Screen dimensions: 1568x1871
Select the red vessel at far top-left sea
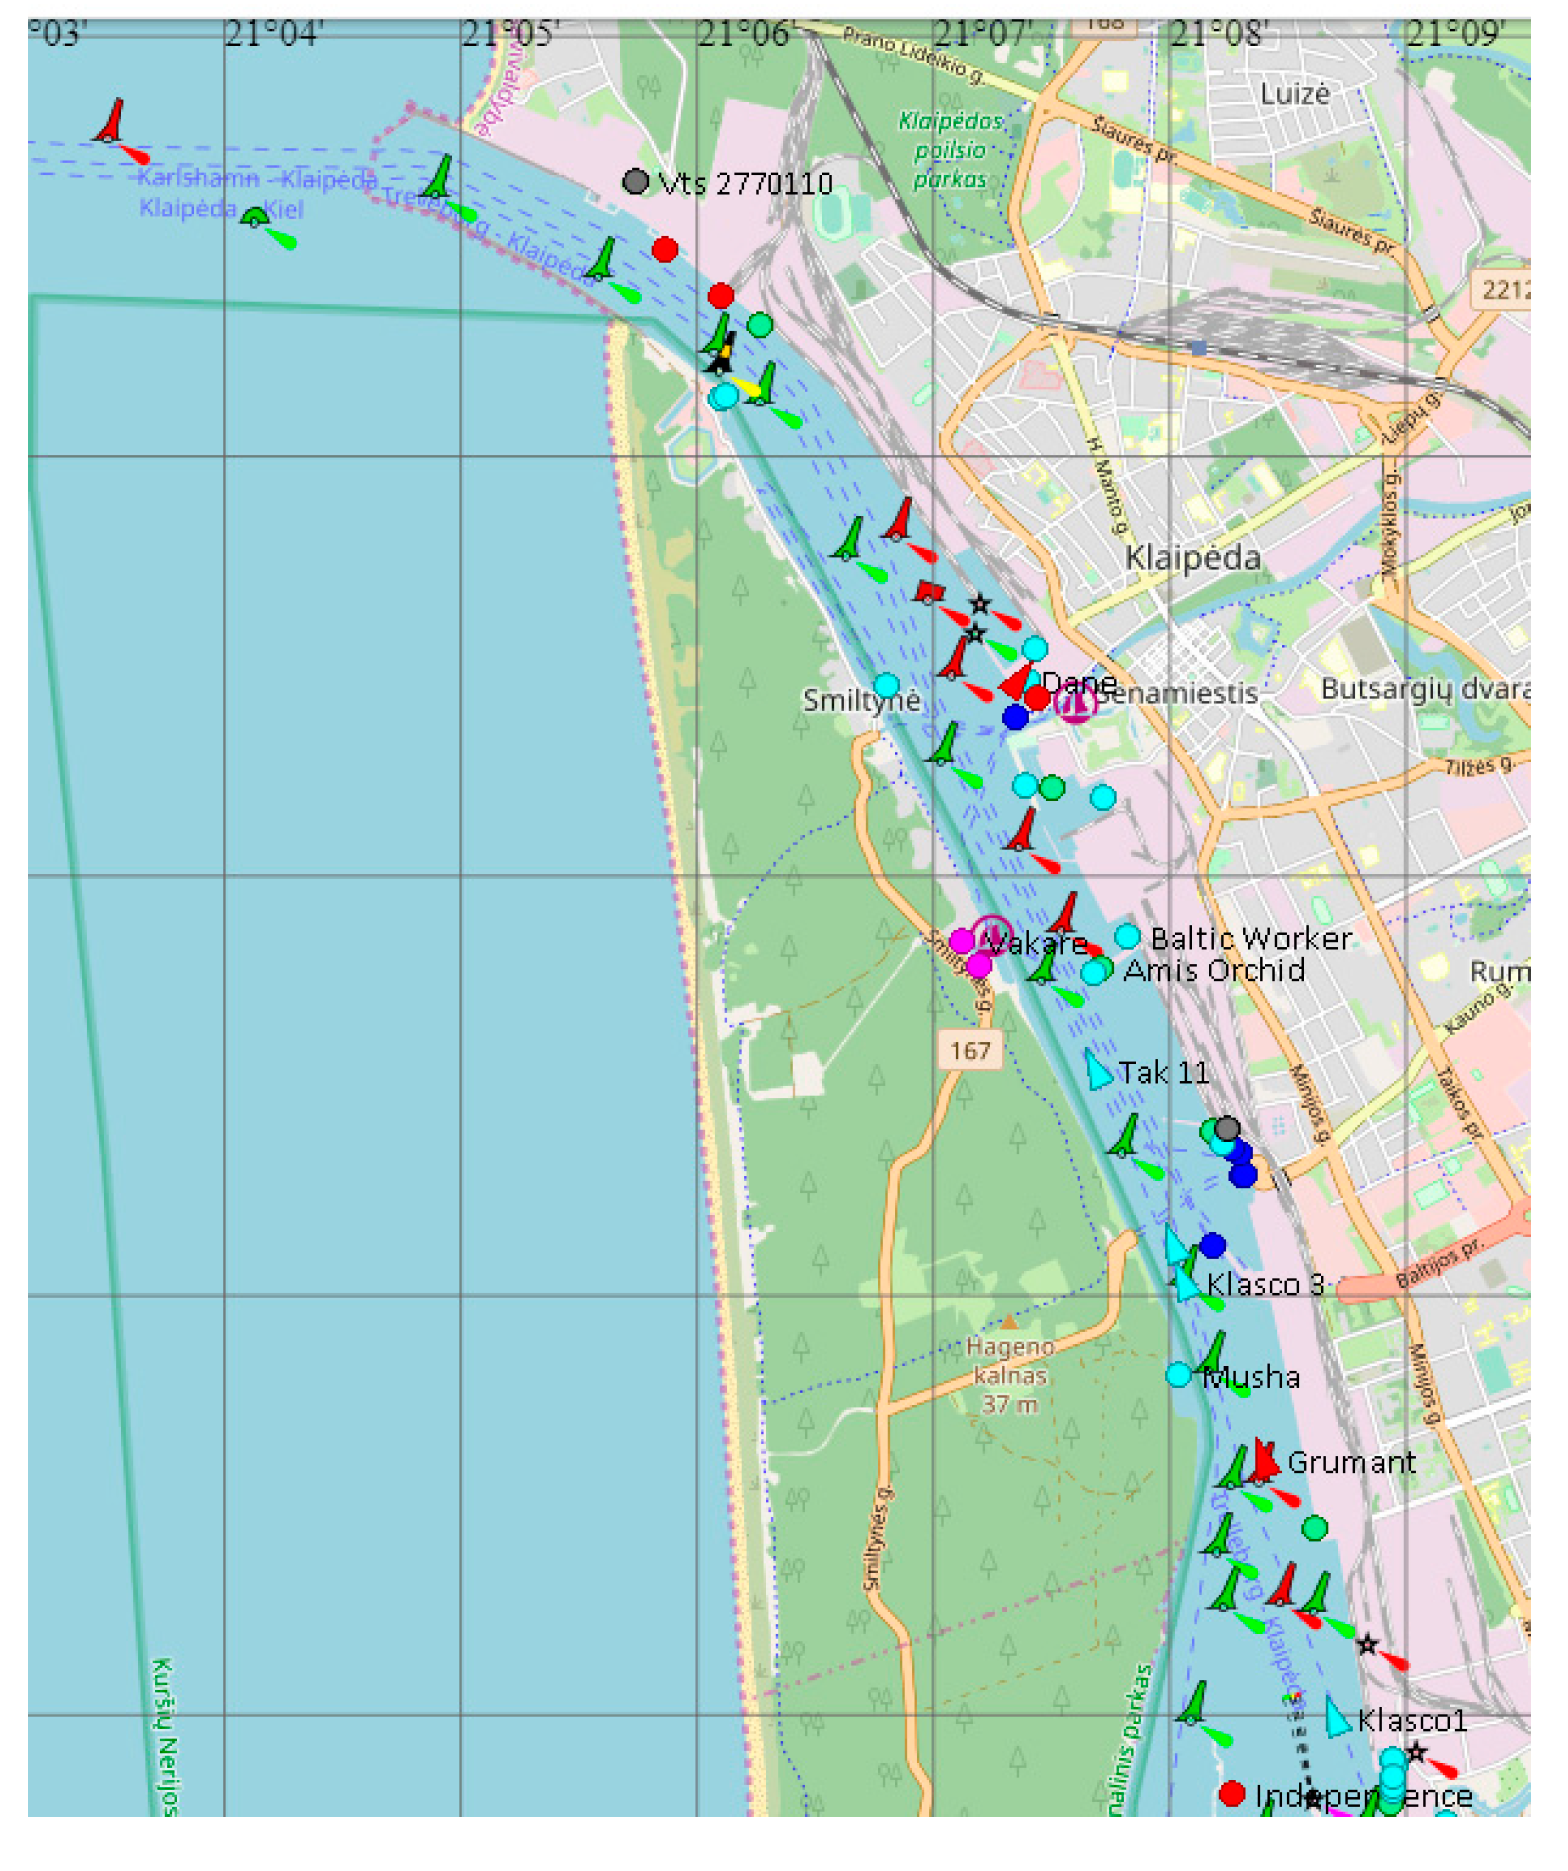pyautogui.click(x=111, y=122)
